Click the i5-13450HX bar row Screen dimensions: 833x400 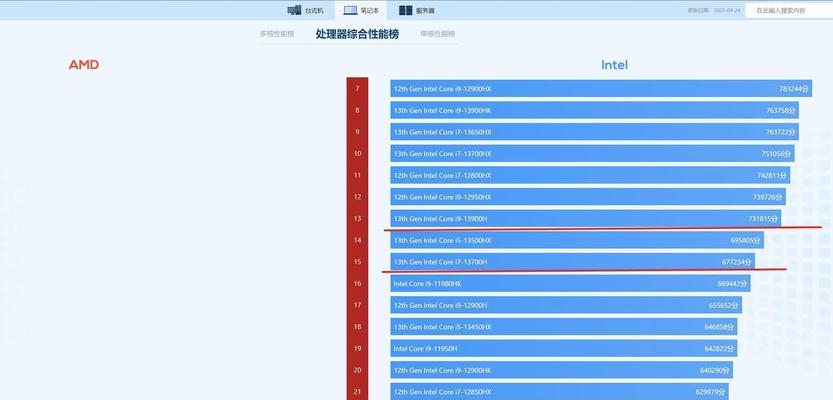[564, 327]
